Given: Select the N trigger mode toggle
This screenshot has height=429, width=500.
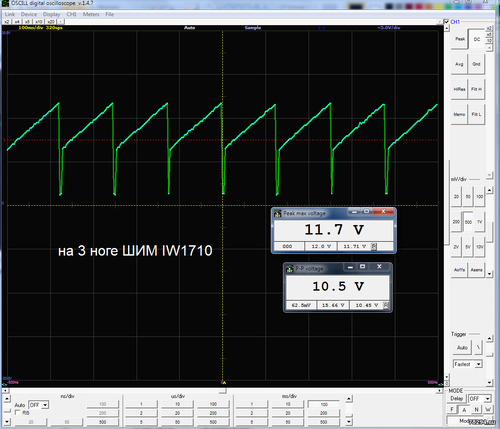Looking at the screenshot, I should (x=476, y=409).
